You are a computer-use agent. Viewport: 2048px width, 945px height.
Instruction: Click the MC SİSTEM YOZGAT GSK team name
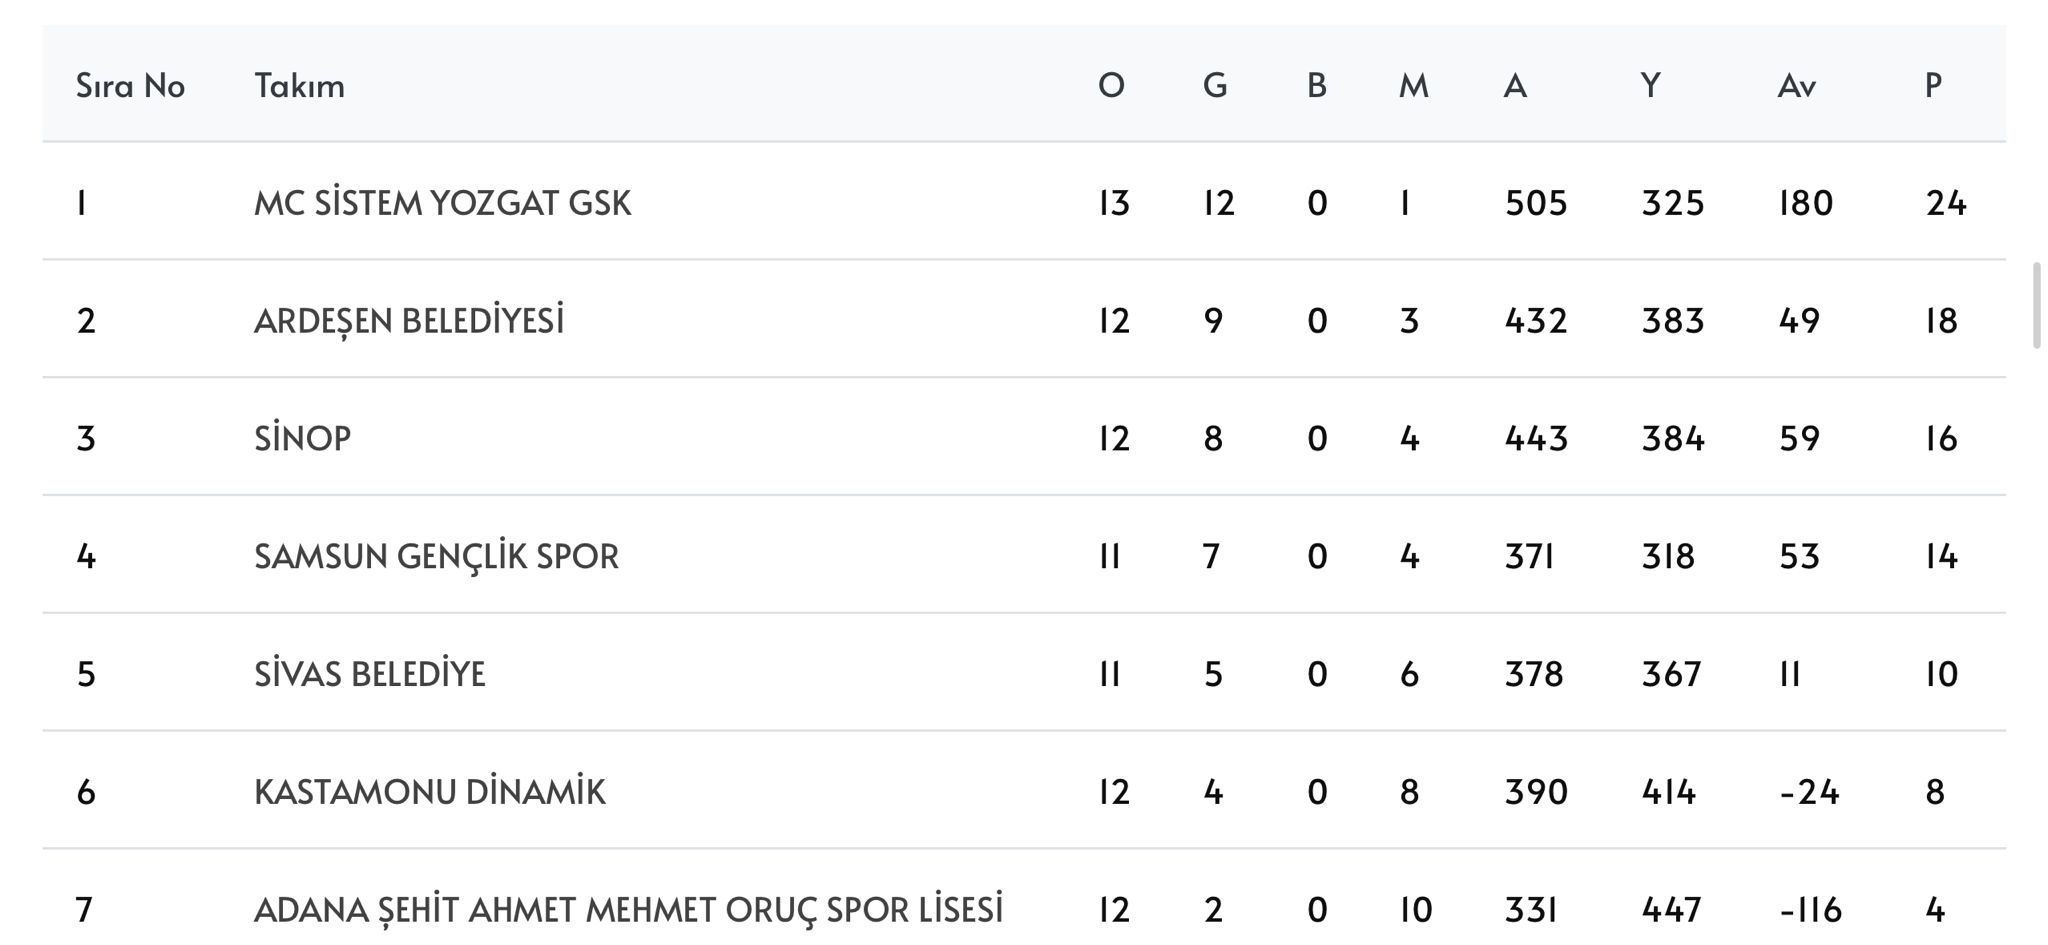[x=442, y=203]
